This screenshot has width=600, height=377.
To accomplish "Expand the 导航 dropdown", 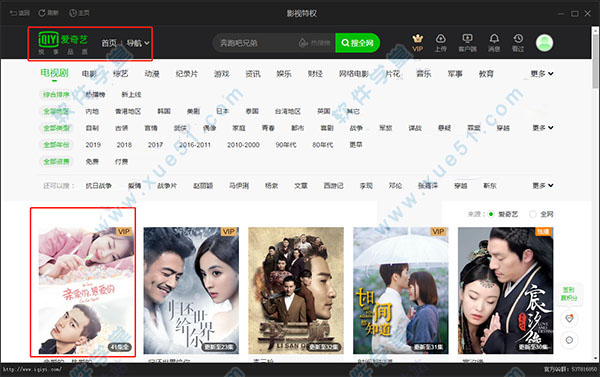I will 138,43.
